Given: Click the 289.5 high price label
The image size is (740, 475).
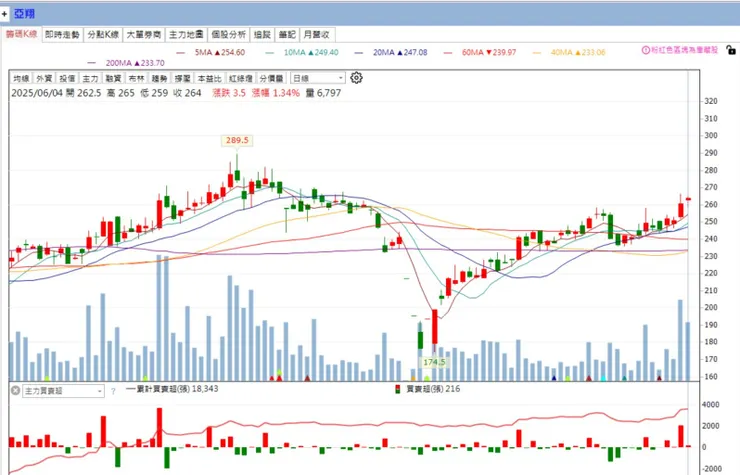Looking at the screenshot, I should pos(237,140).
